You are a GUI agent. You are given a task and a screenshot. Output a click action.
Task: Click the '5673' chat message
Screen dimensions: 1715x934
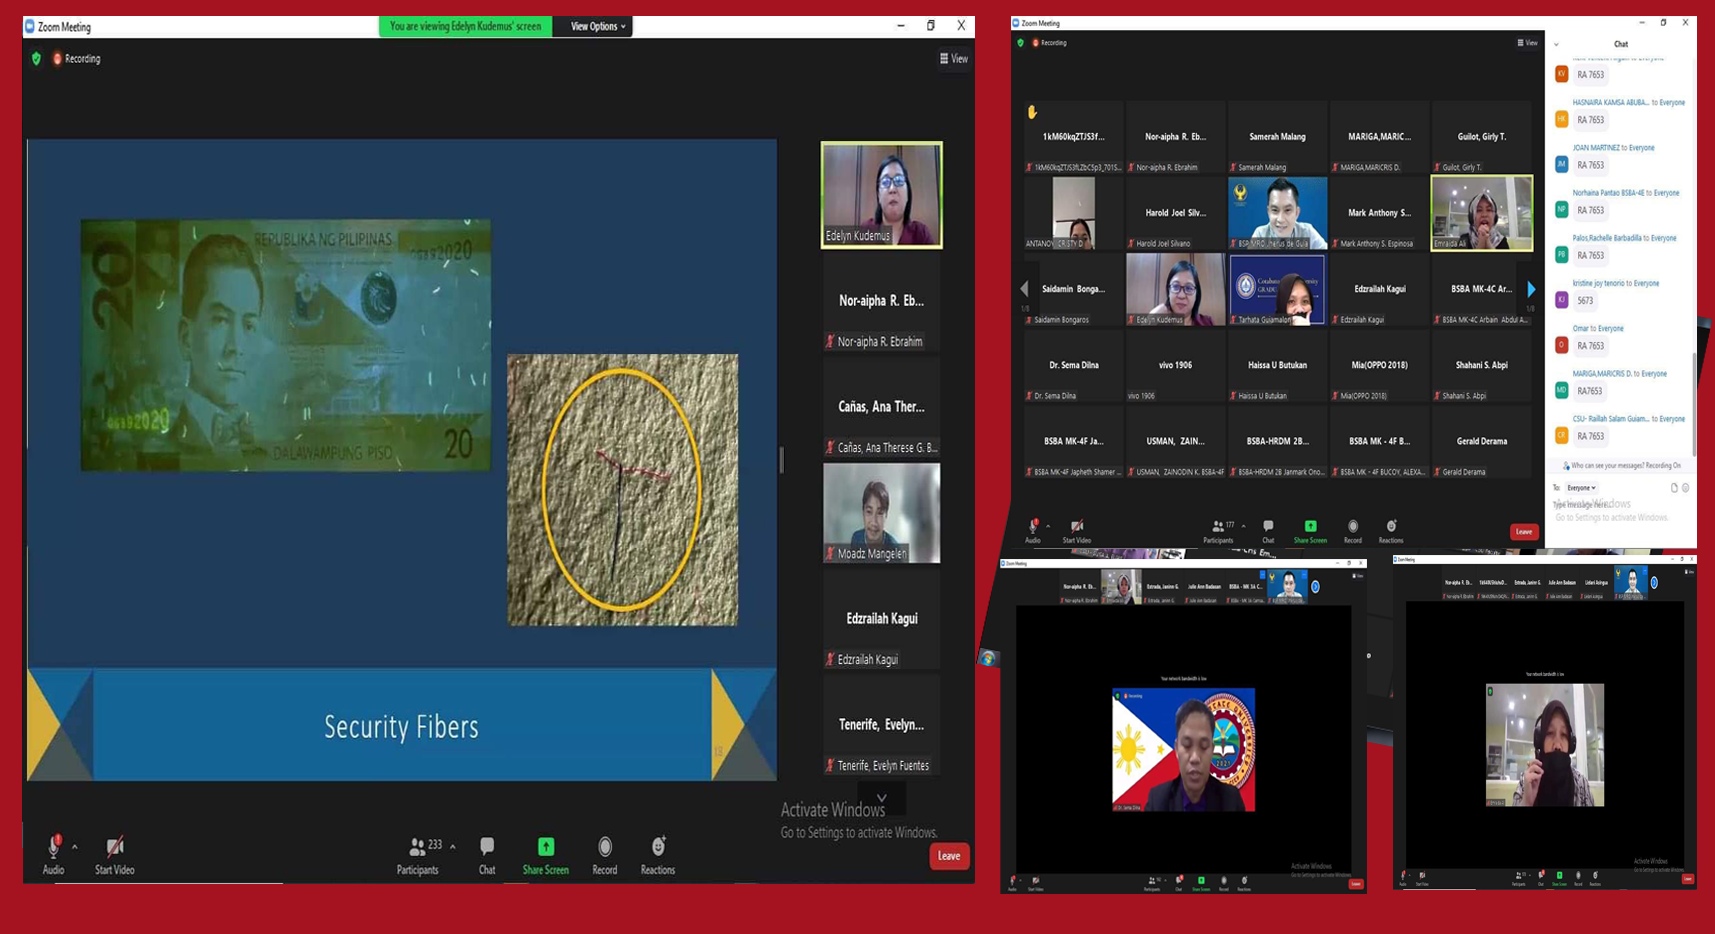[1585, 300]
